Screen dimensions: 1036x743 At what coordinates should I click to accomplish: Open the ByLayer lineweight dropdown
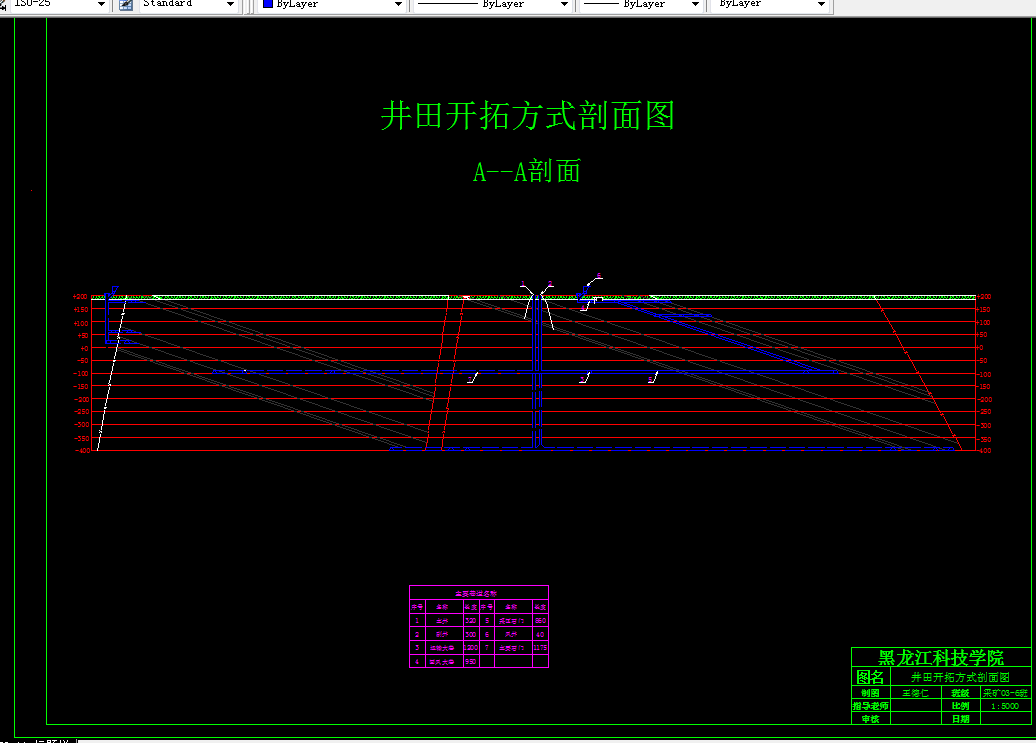coord(695,4)
